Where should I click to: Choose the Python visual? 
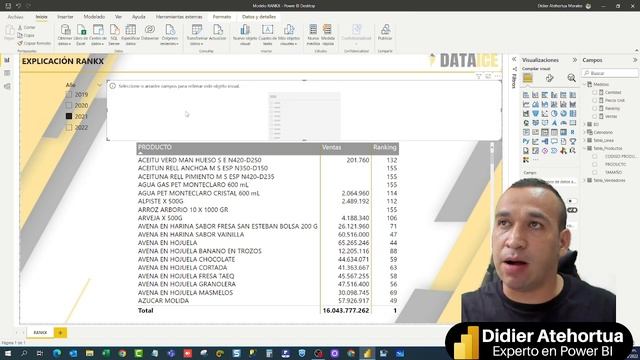pos(526,141)
